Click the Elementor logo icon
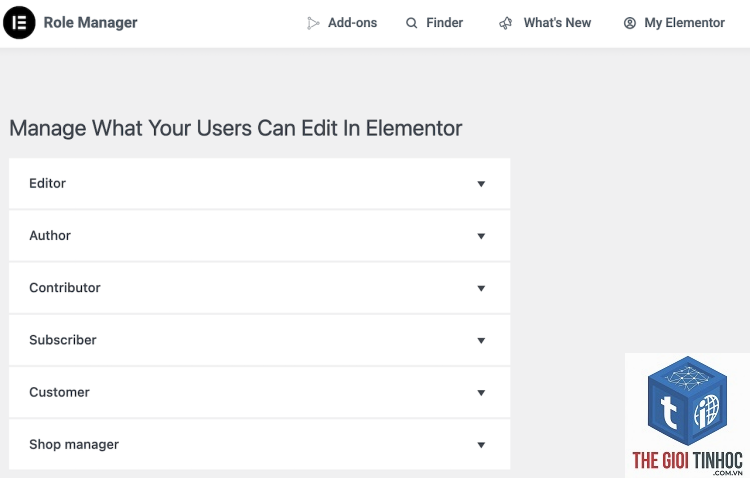Image resolution: width=750 pixels, height=478 pixels. point(19,22)
